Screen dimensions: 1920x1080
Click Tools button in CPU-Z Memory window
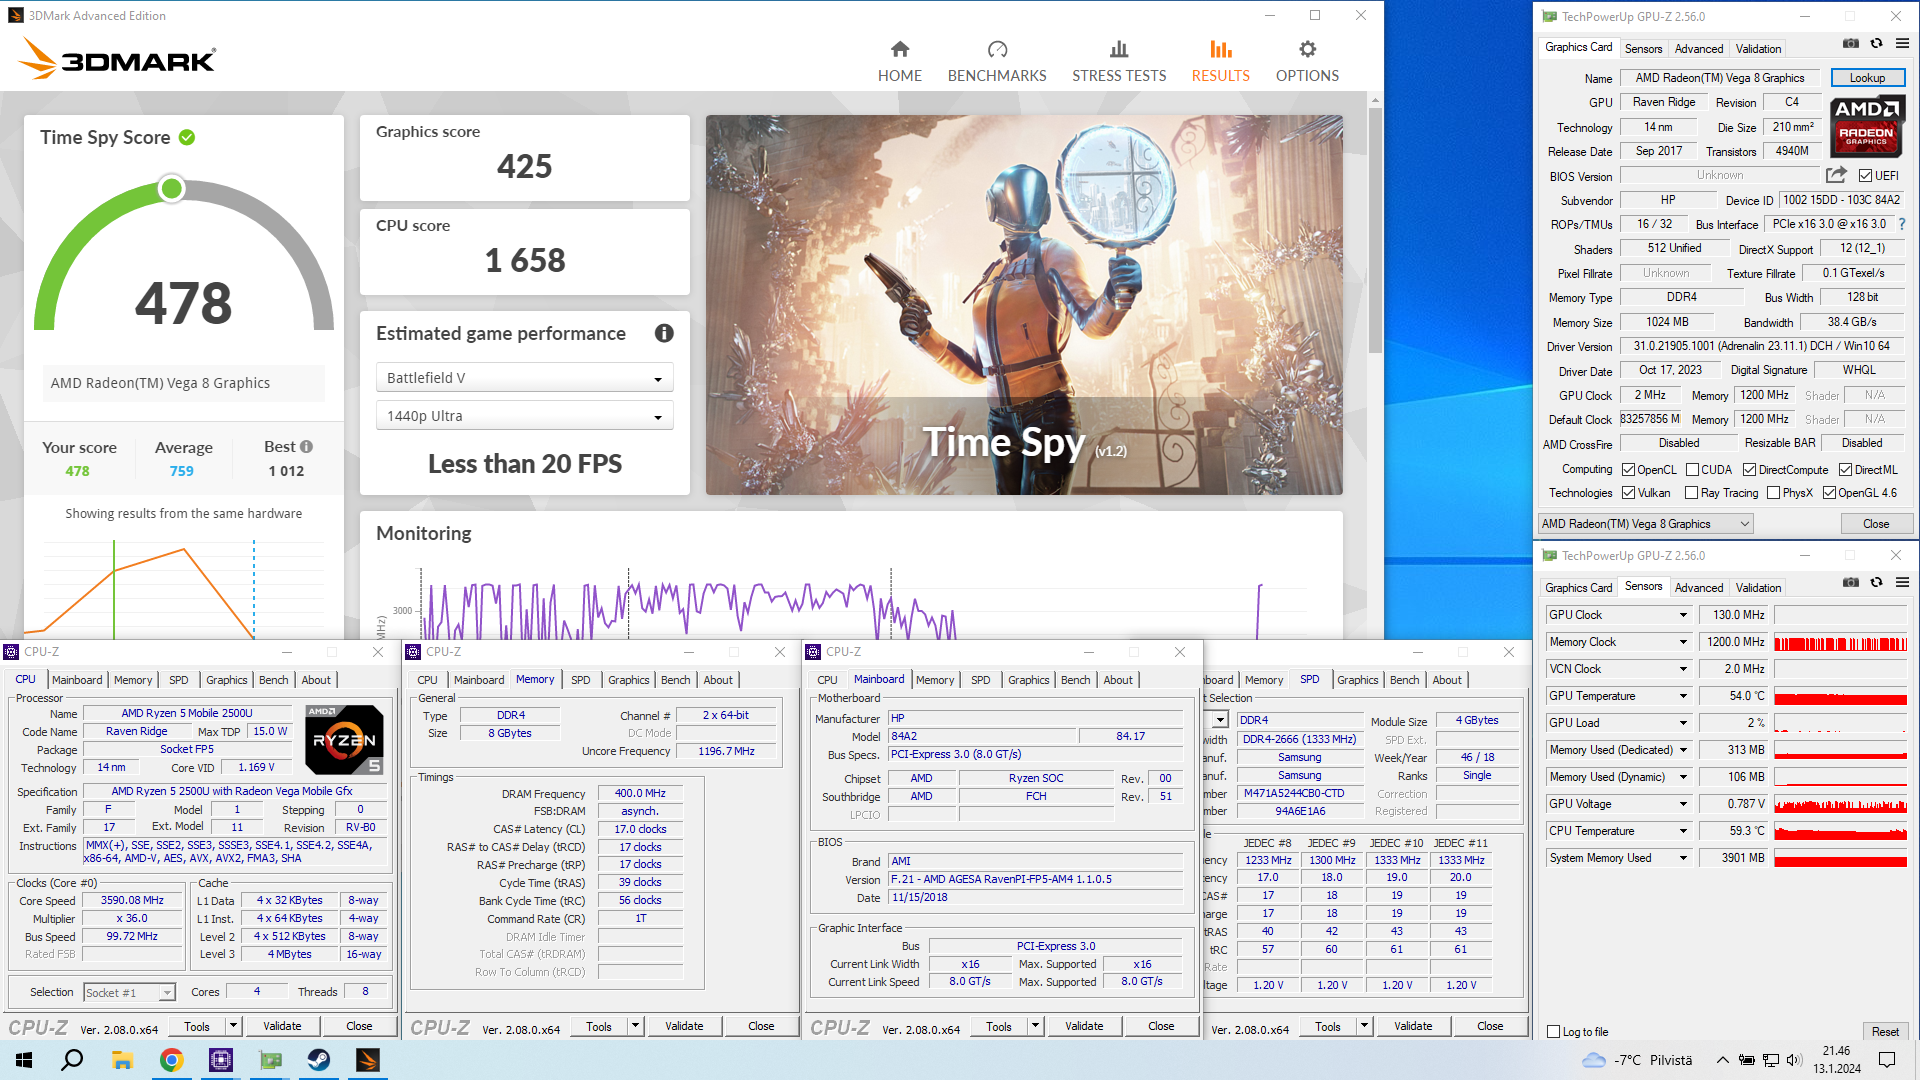[x=599, y=1026]
